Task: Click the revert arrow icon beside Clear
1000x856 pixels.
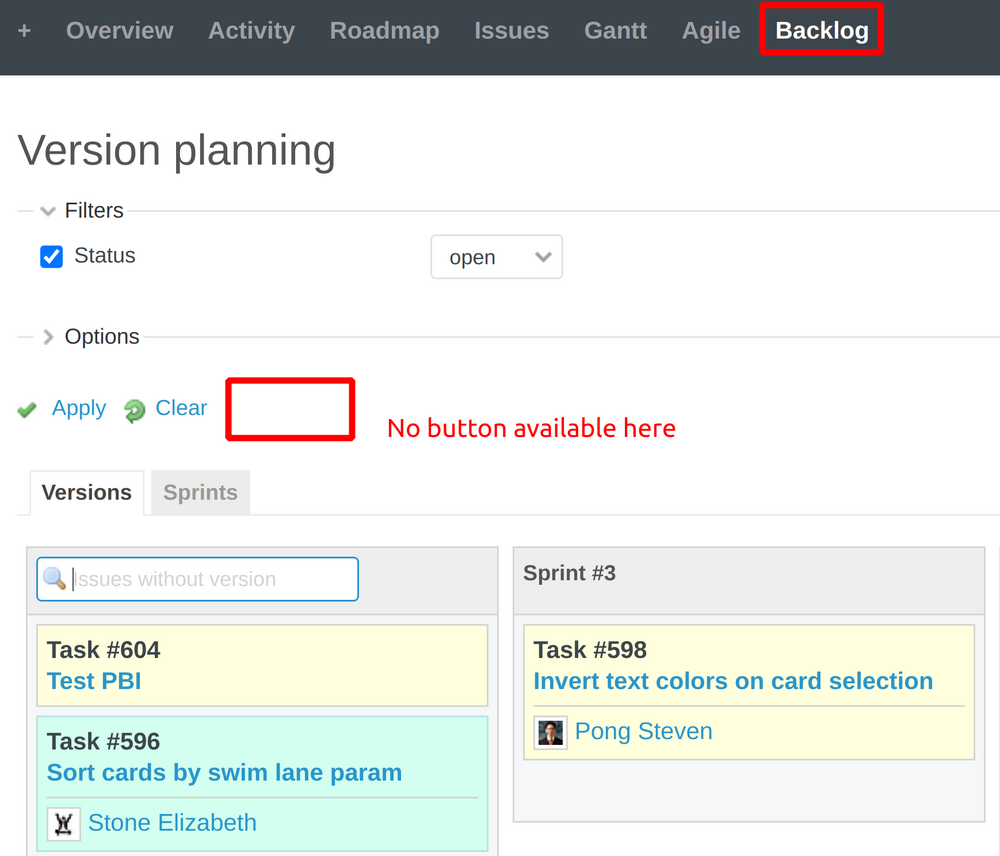Action: (x=135, y=409)
